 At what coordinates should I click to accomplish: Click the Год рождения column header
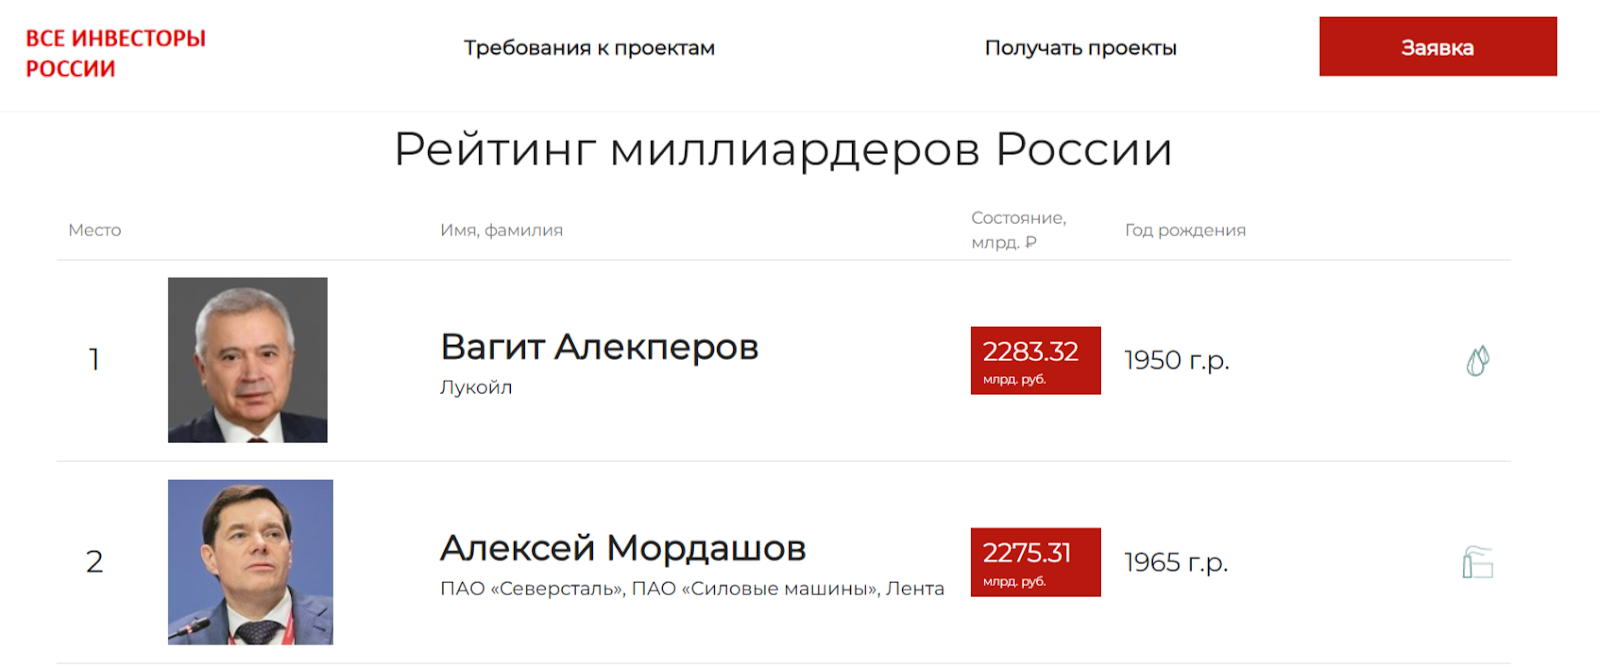(x=1185, y=230)
